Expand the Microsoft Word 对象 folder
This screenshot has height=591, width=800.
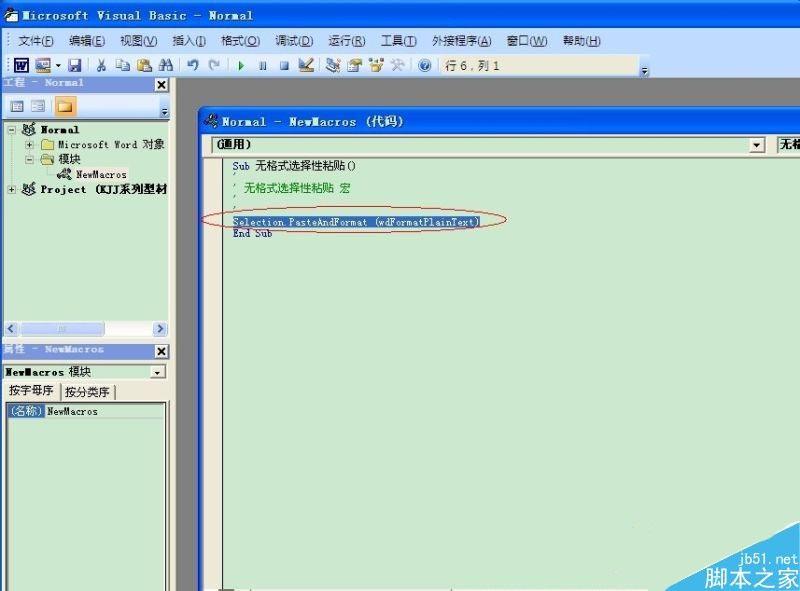point(29,143)
